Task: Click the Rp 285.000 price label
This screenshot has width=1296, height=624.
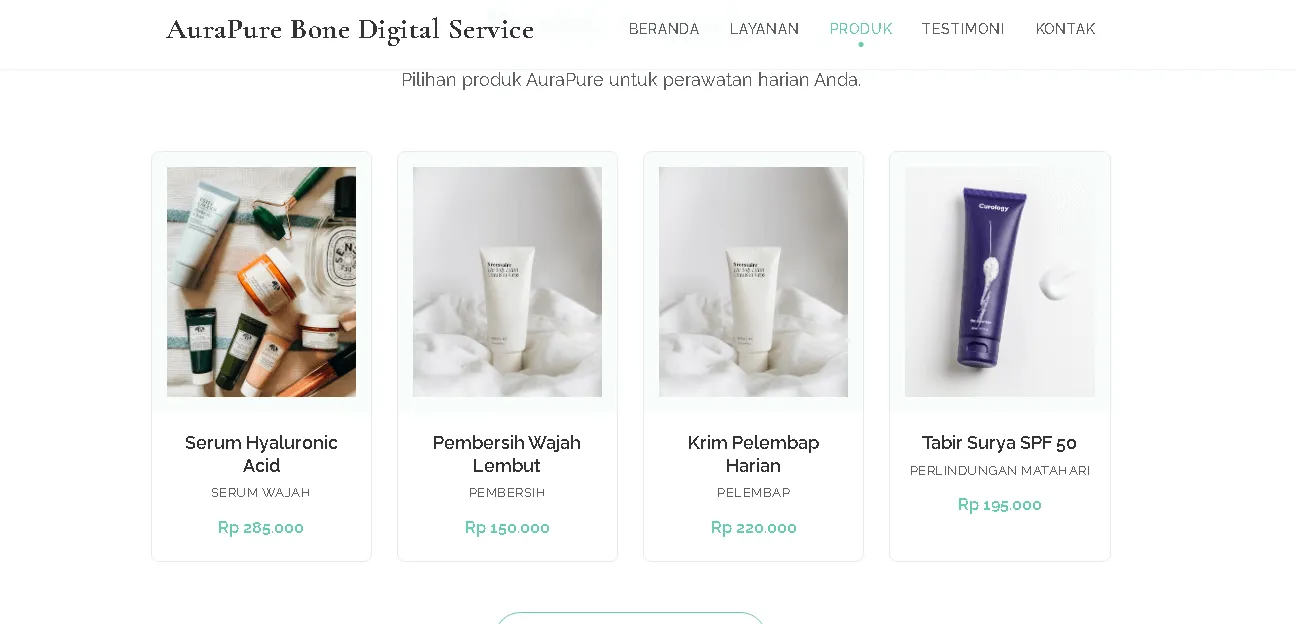Action: [x=261, y=527]
